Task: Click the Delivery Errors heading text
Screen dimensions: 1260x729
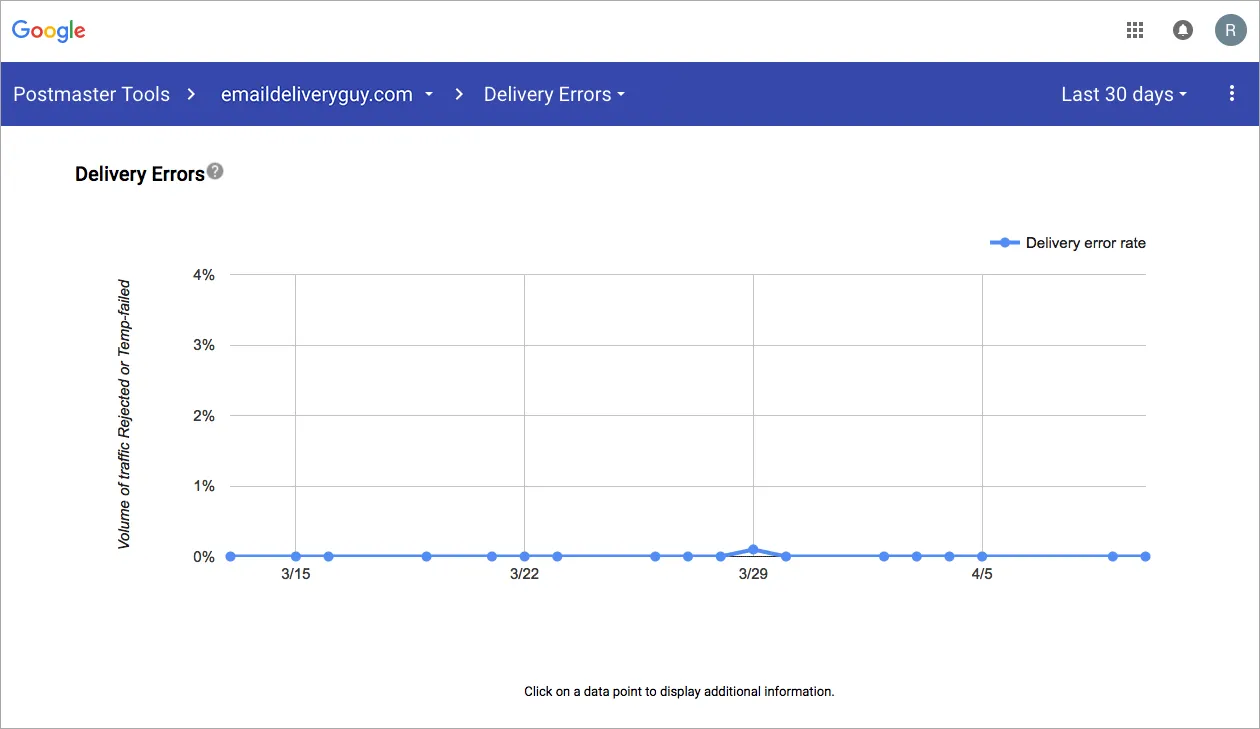Action: pos(140,174)
